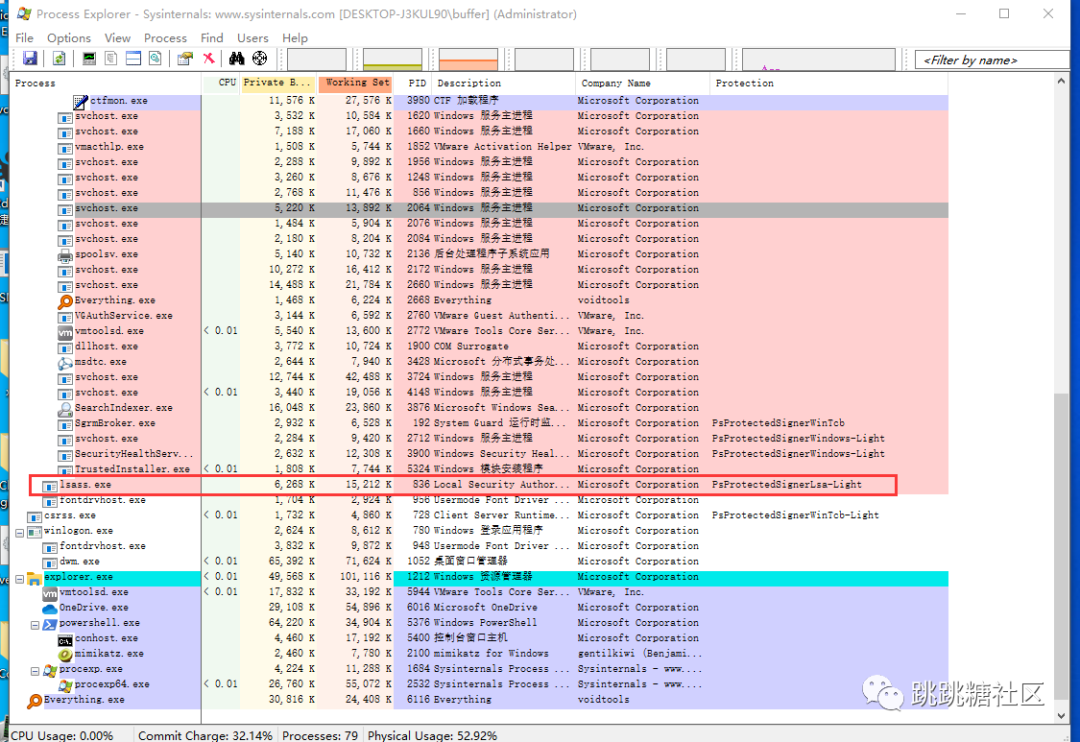
Task: Click the procexp64.exe process icon
Action: tap(65, 685)
